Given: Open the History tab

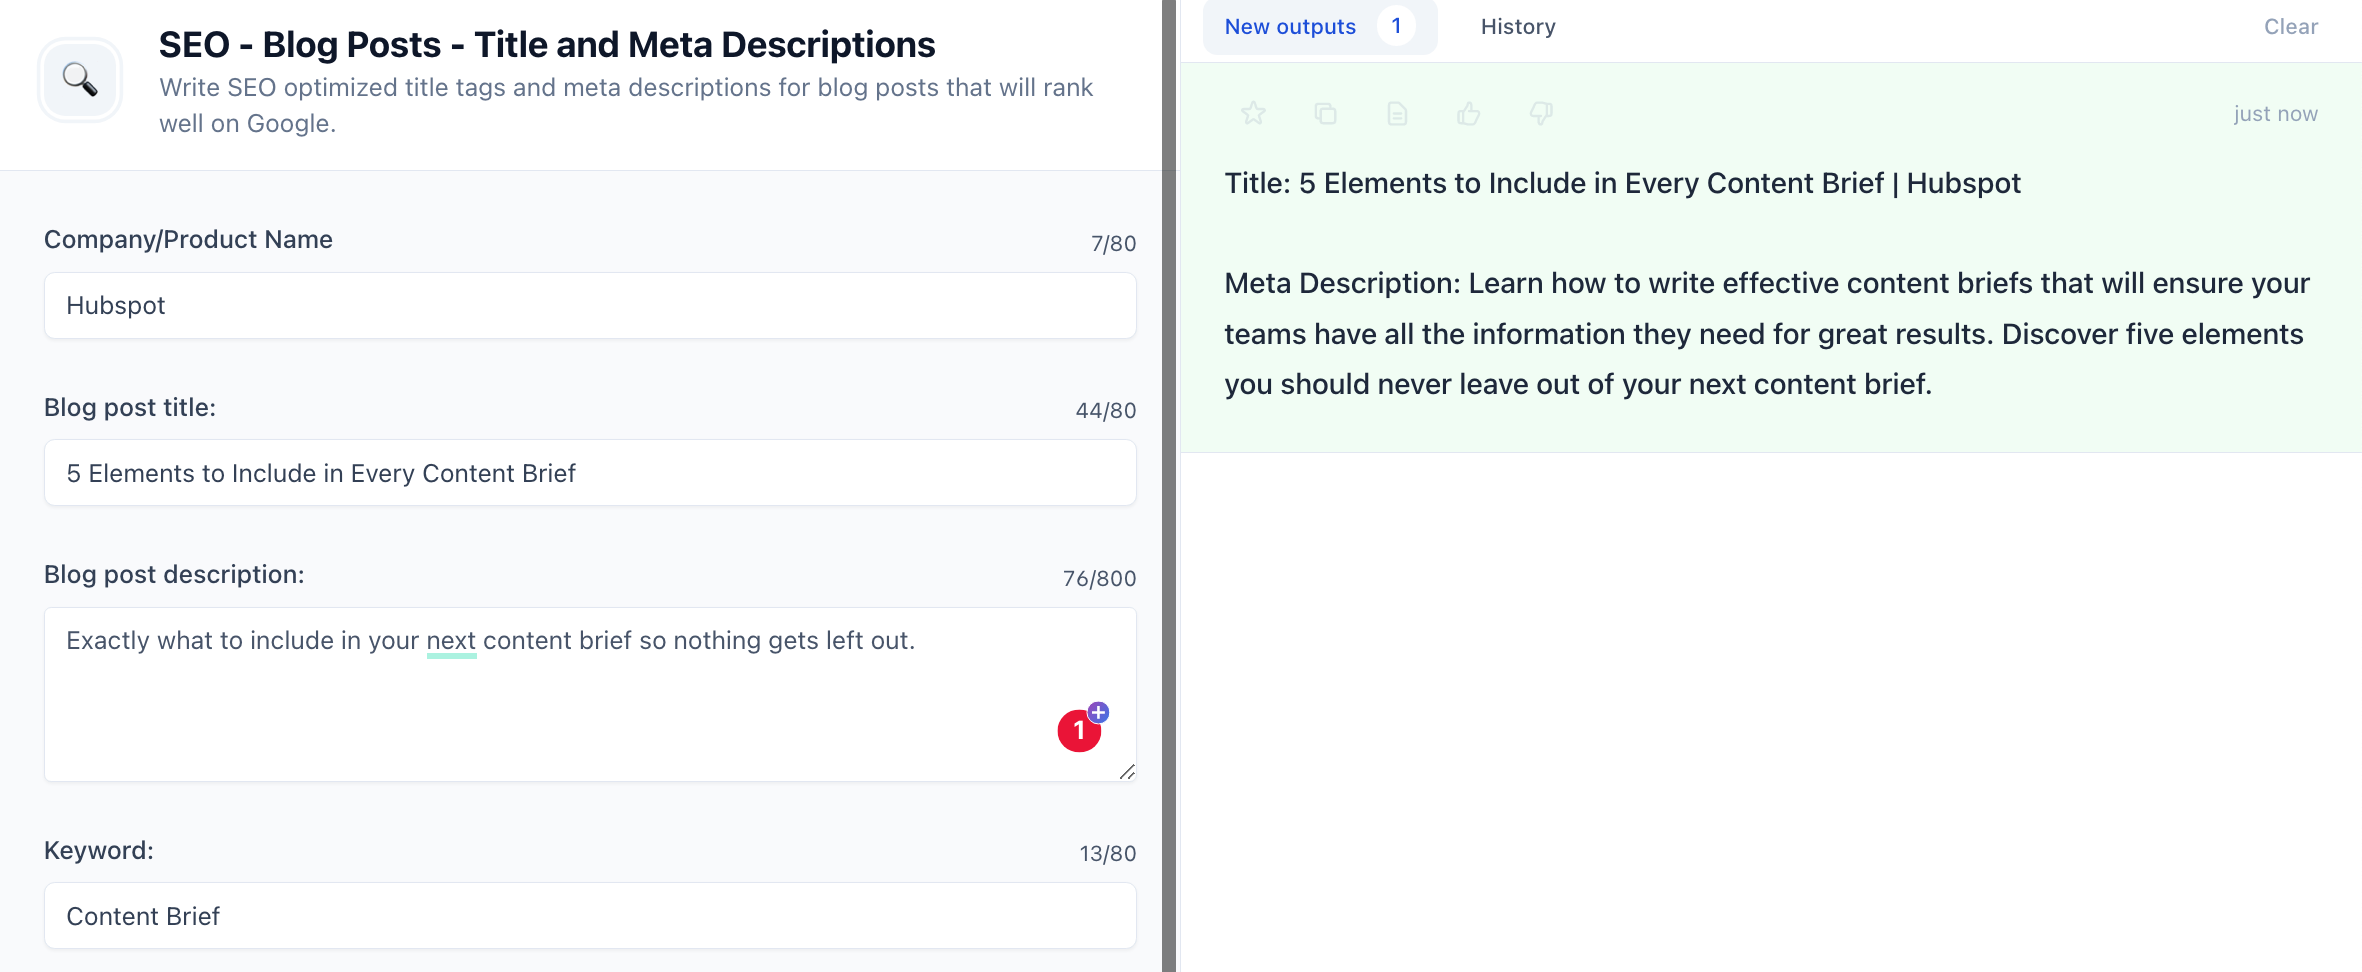Looking at the screenshot, I should 1518,27.
